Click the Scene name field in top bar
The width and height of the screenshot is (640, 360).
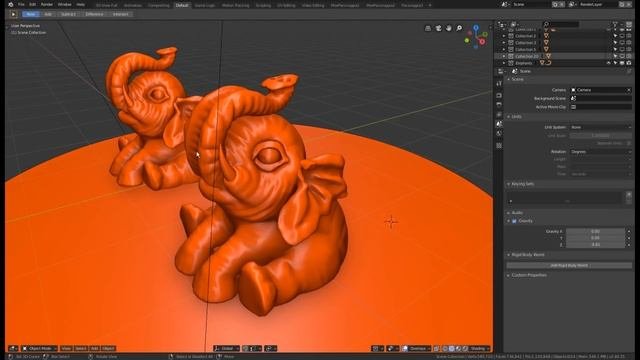click(531, 4)
